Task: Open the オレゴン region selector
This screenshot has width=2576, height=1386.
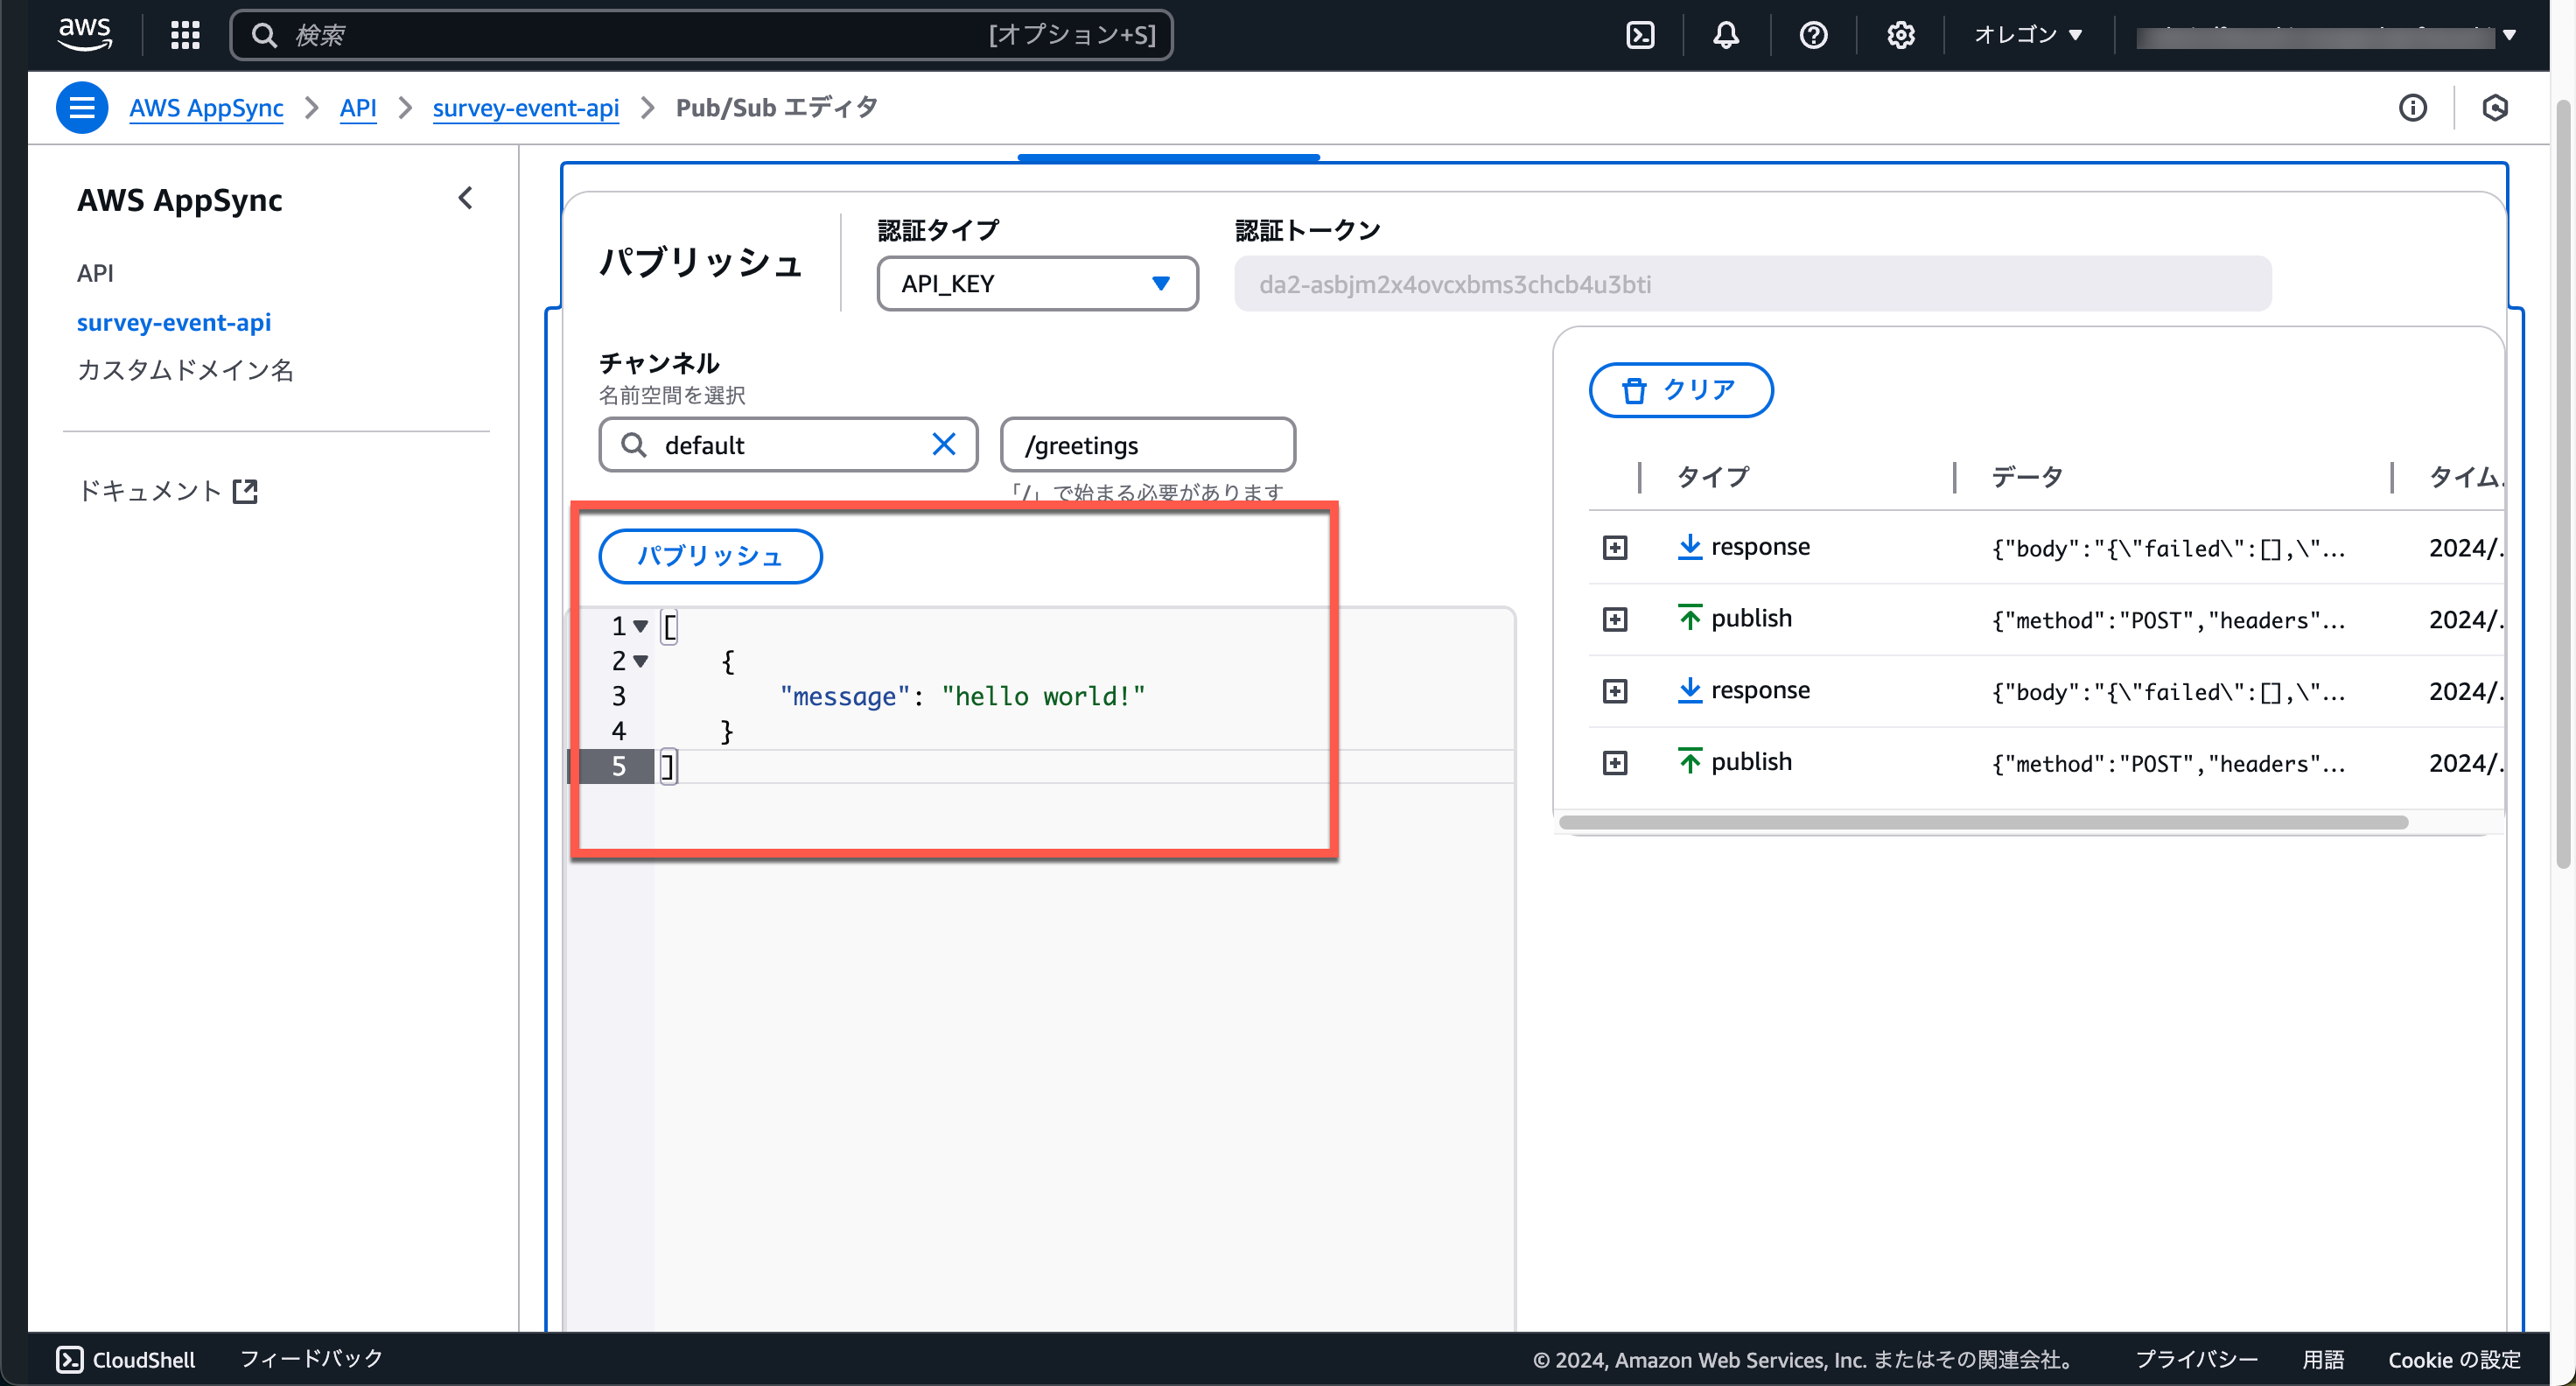Action: (2028, 35)
